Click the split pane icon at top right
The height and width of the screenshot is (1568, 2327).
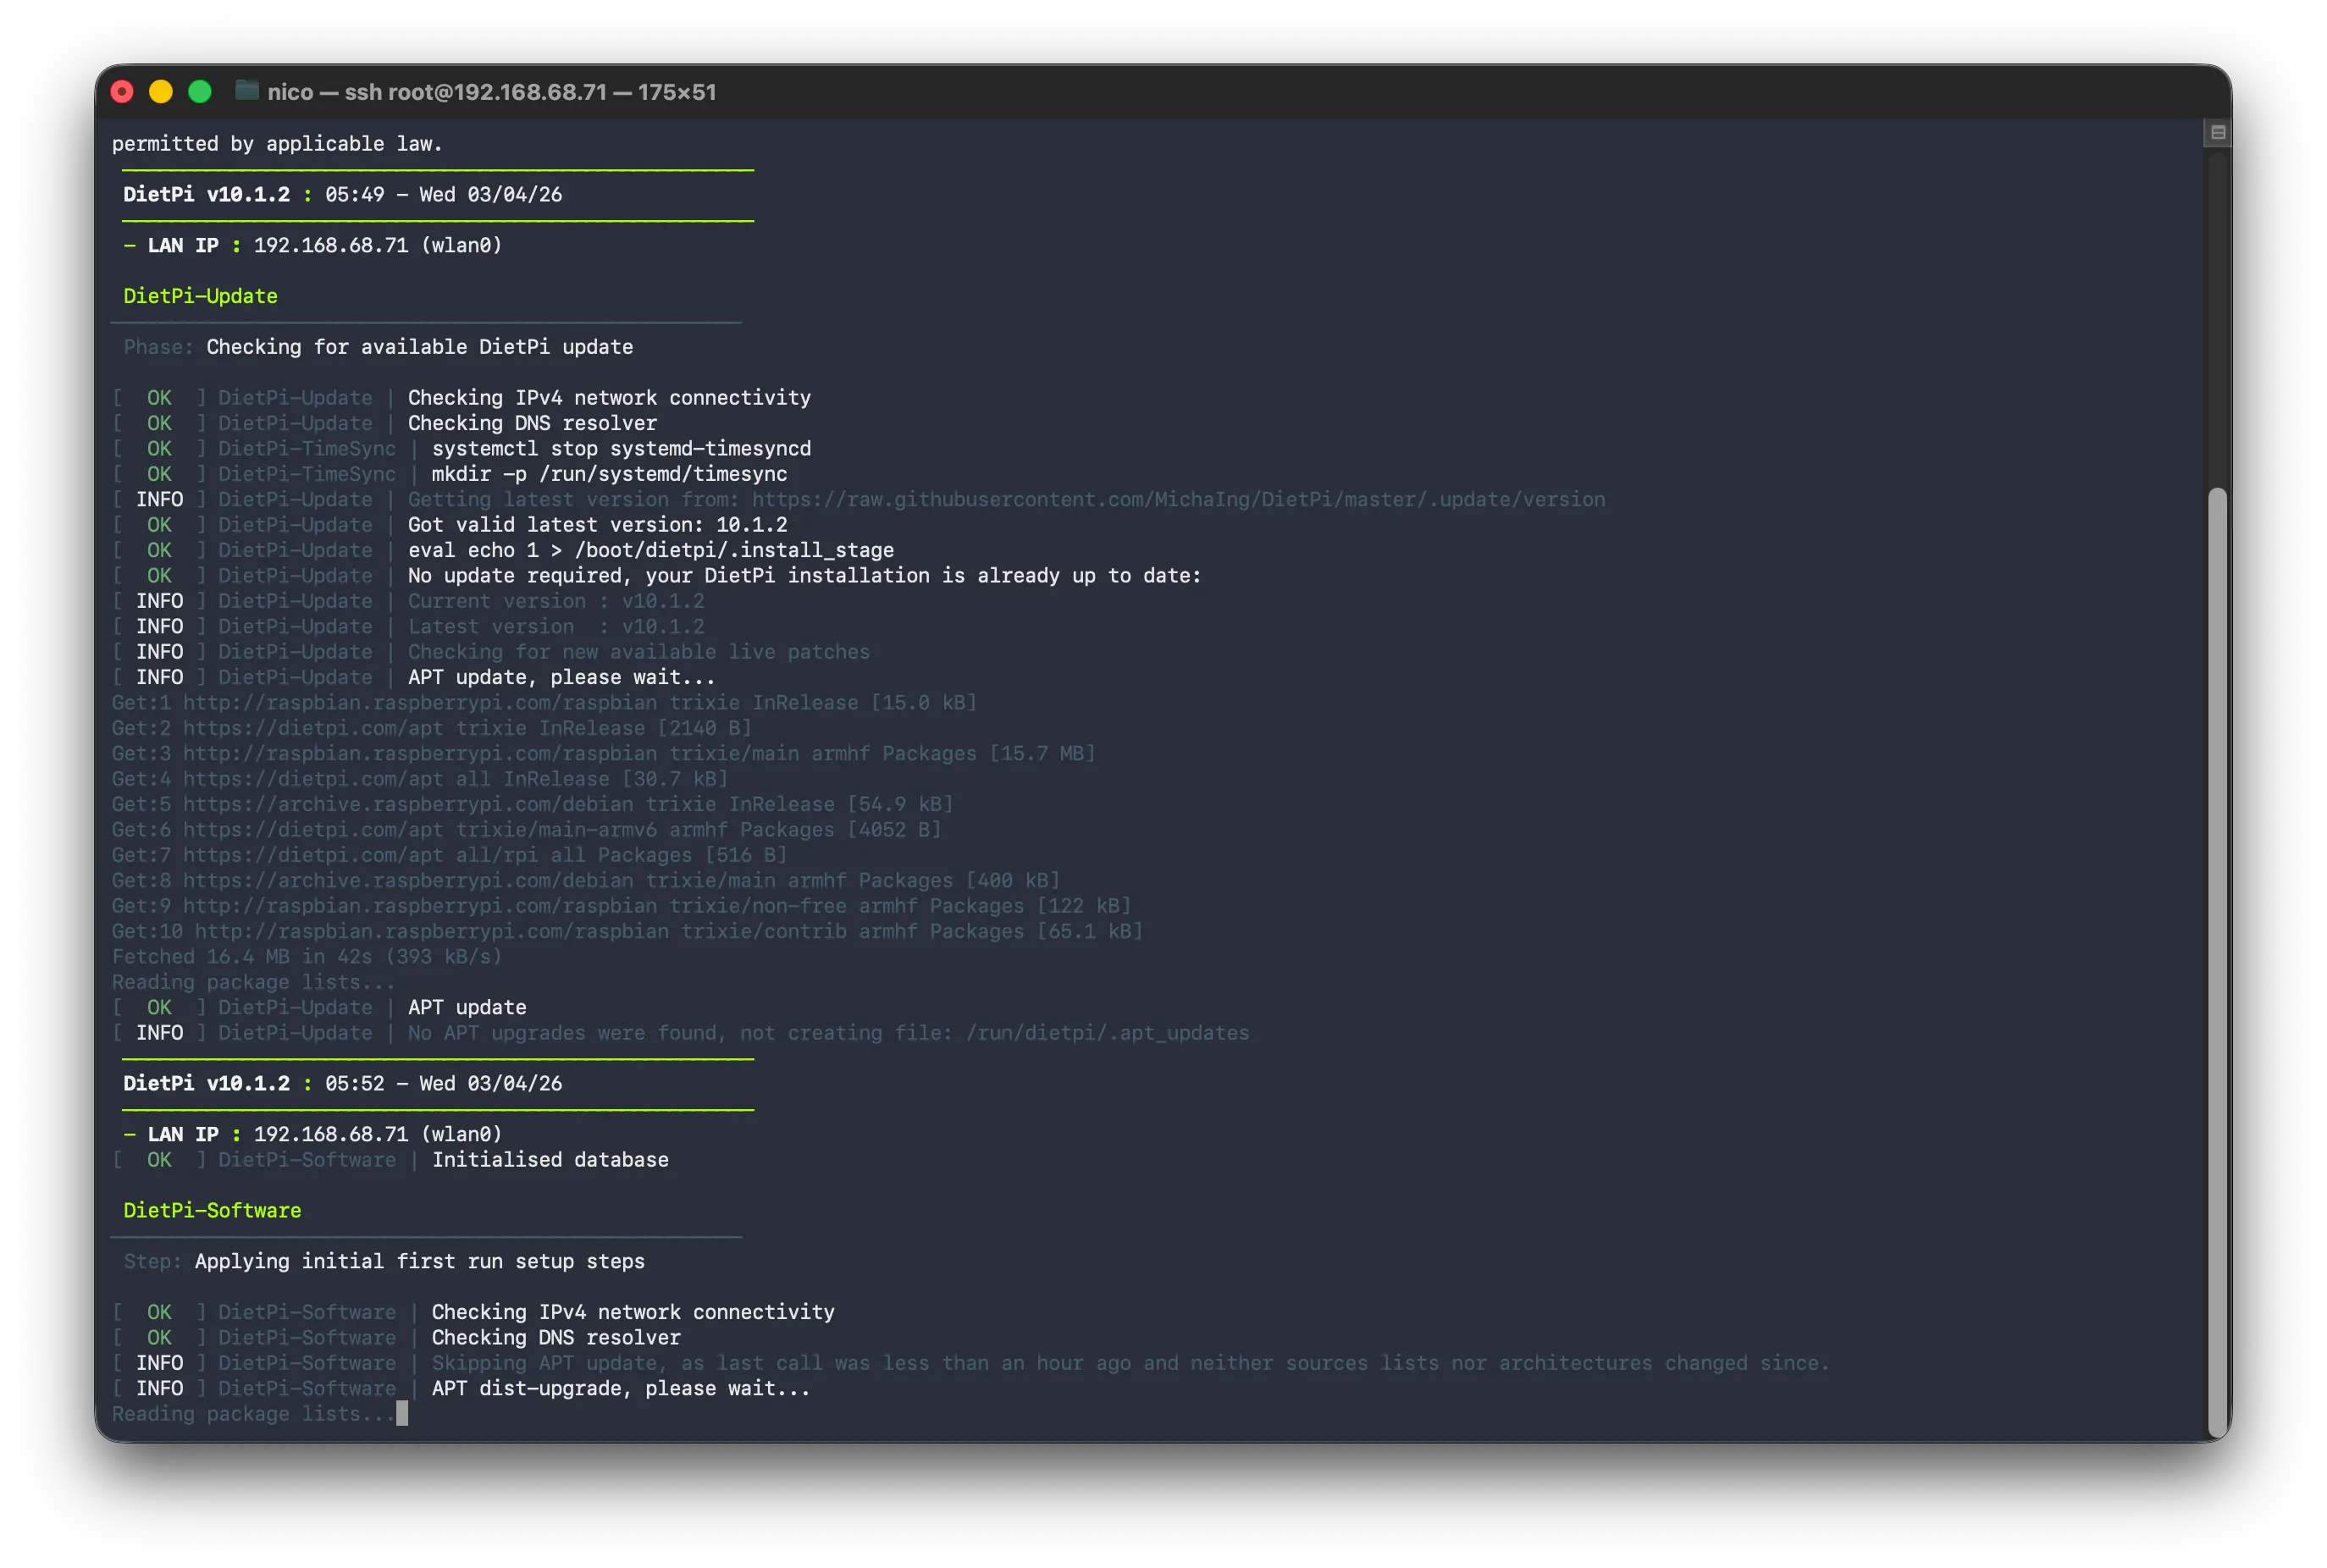tap(2217, 132)
